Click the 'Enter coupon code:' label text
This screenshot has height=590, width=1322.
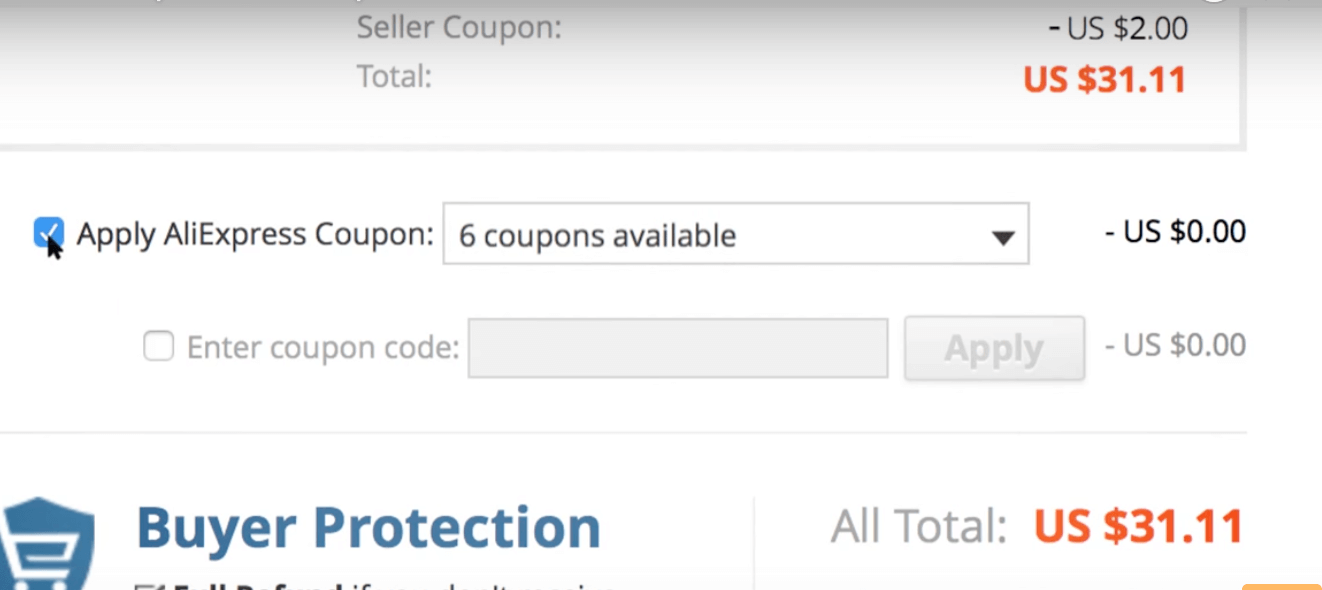[323, 348]
